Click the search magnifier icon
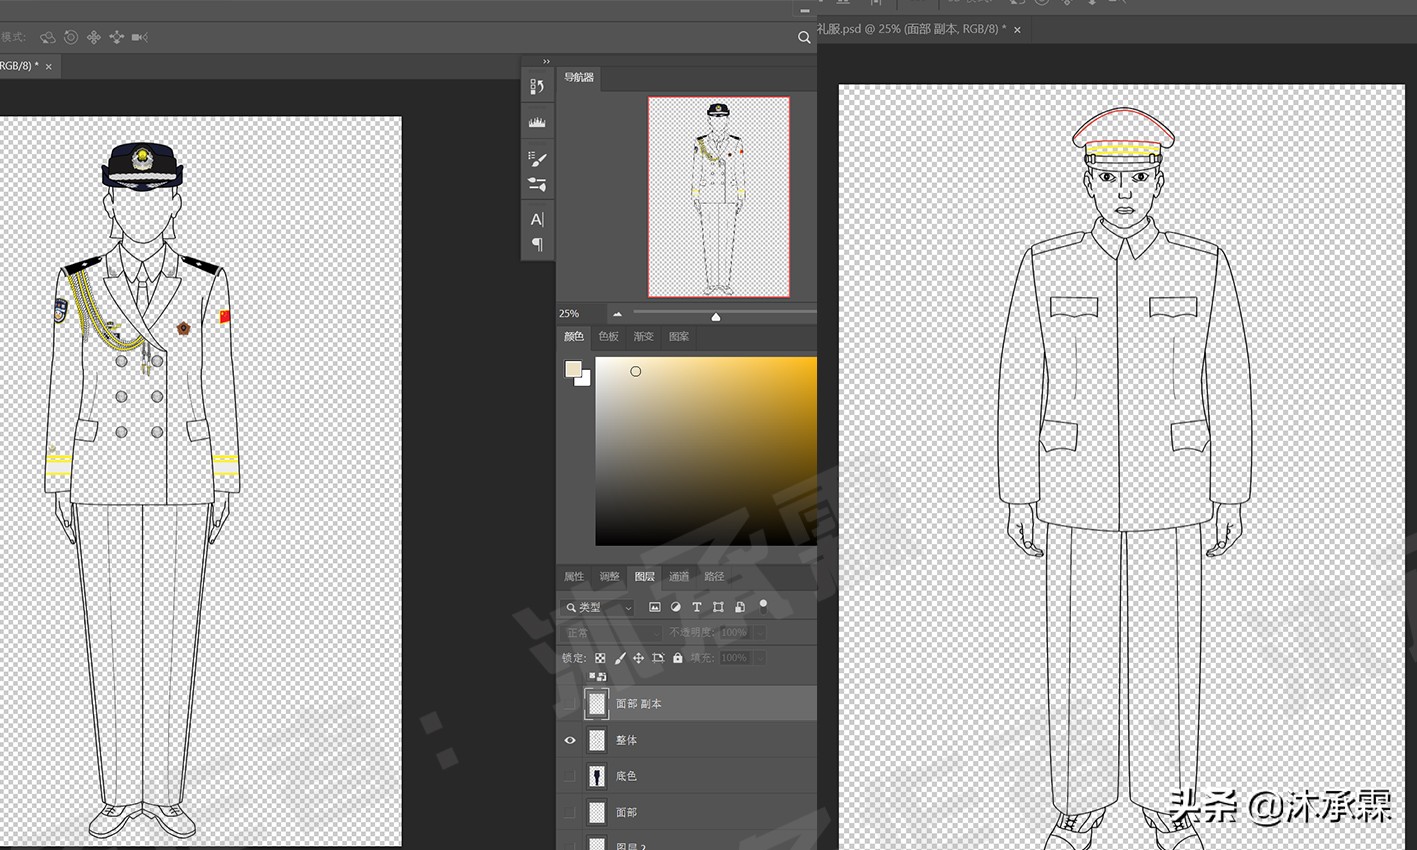1417x850 pixels. (804, 37)
